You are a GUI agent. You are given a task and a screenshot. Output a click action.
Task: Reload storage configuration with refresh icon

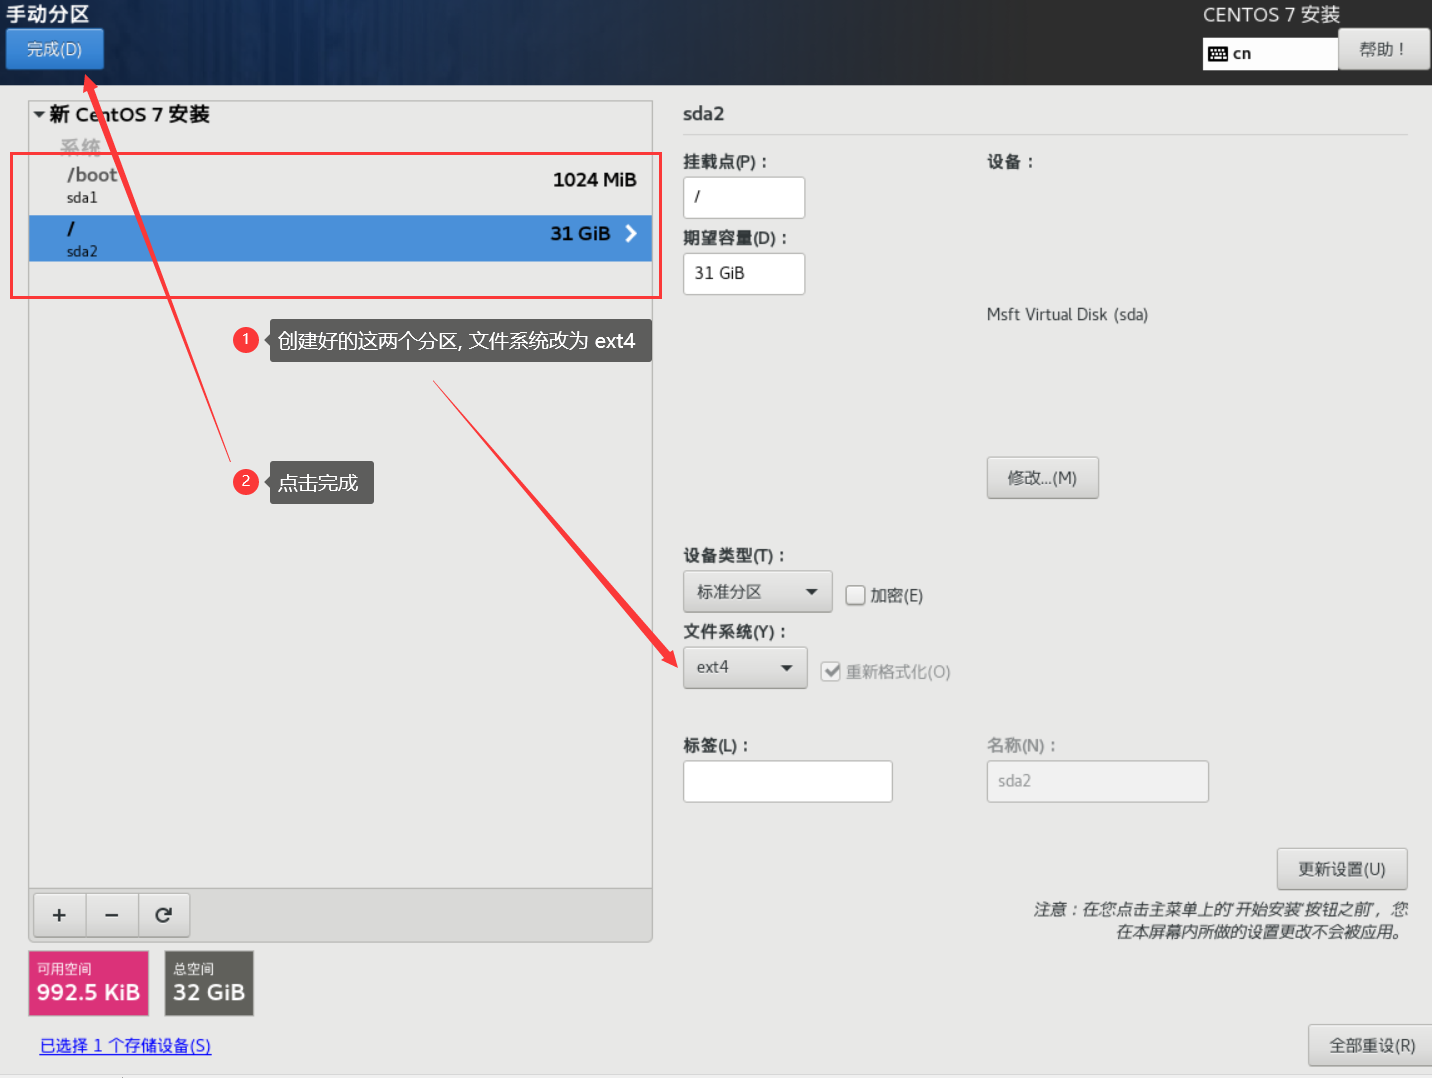164,915
